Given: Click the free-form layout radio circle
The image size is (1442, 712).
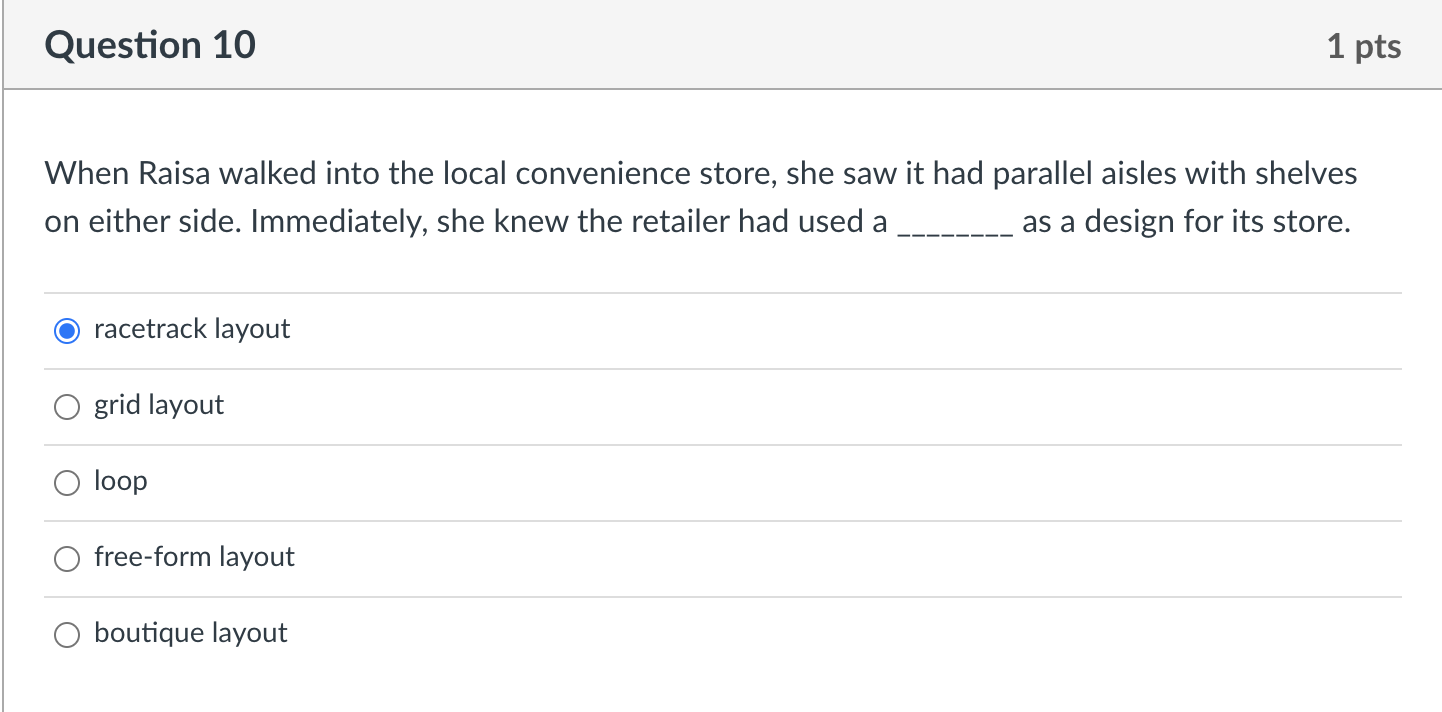Looking at the screenshot, I should (66, 558).
